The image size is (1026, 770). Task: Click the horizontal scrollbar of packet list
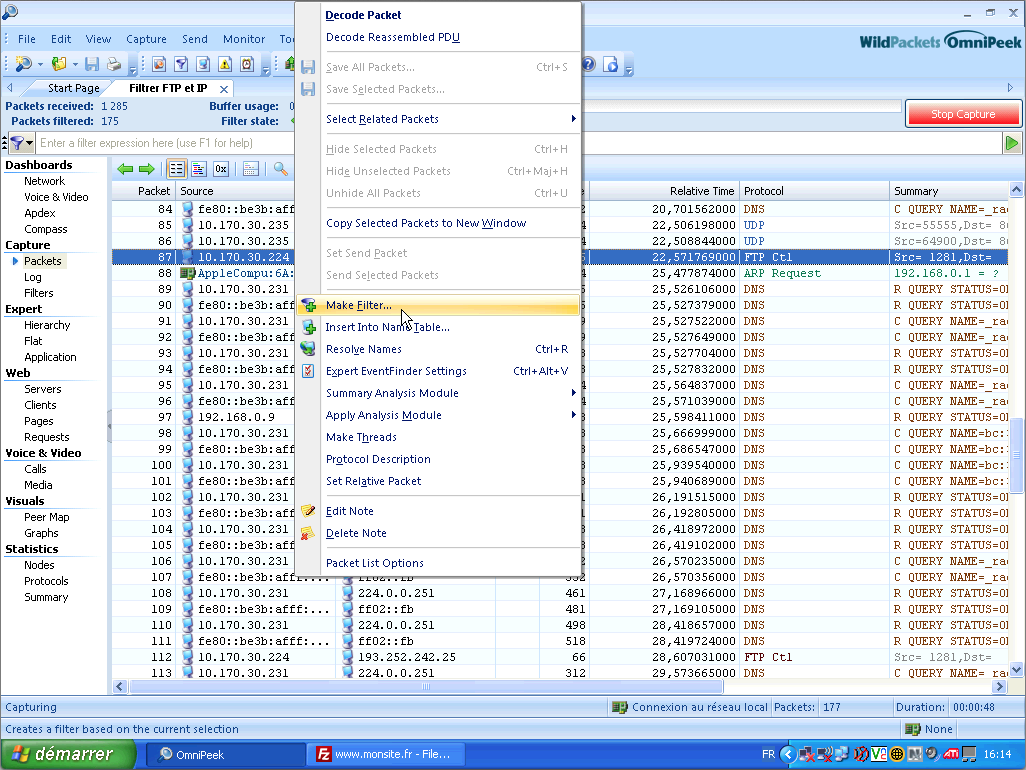tap(425, 686)
